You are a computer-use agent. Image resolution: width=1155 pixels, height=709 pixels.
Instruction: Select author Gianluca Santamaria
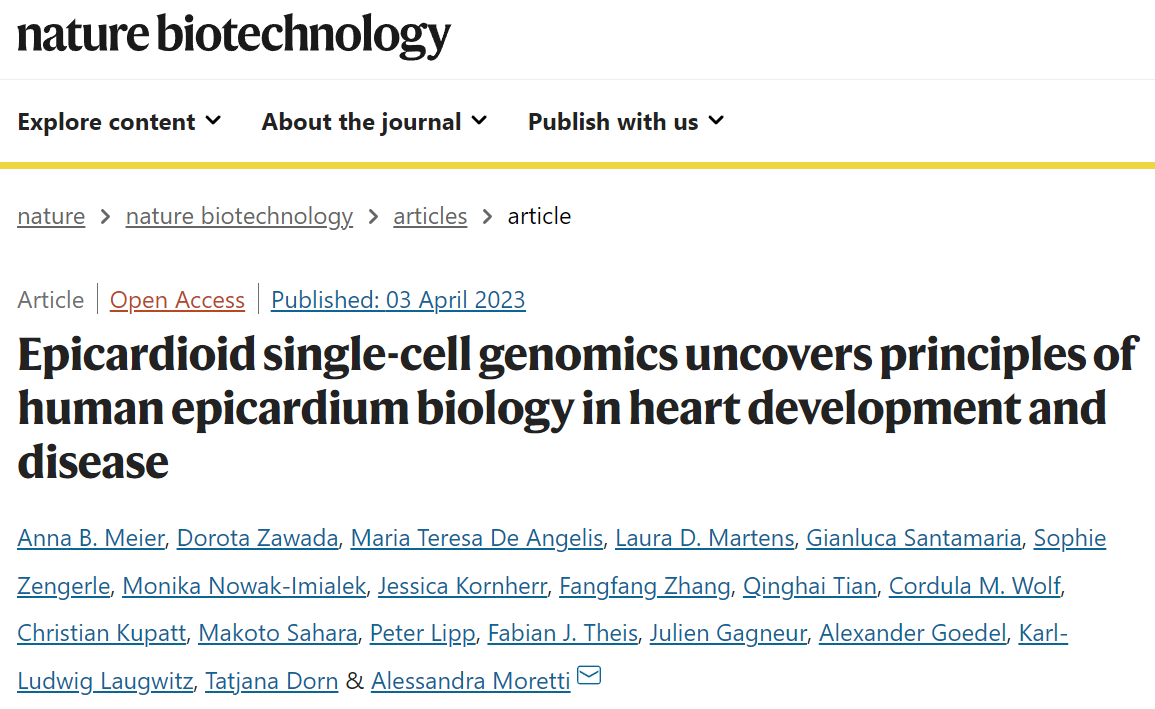pyautogui.click(x=914, y=538)
